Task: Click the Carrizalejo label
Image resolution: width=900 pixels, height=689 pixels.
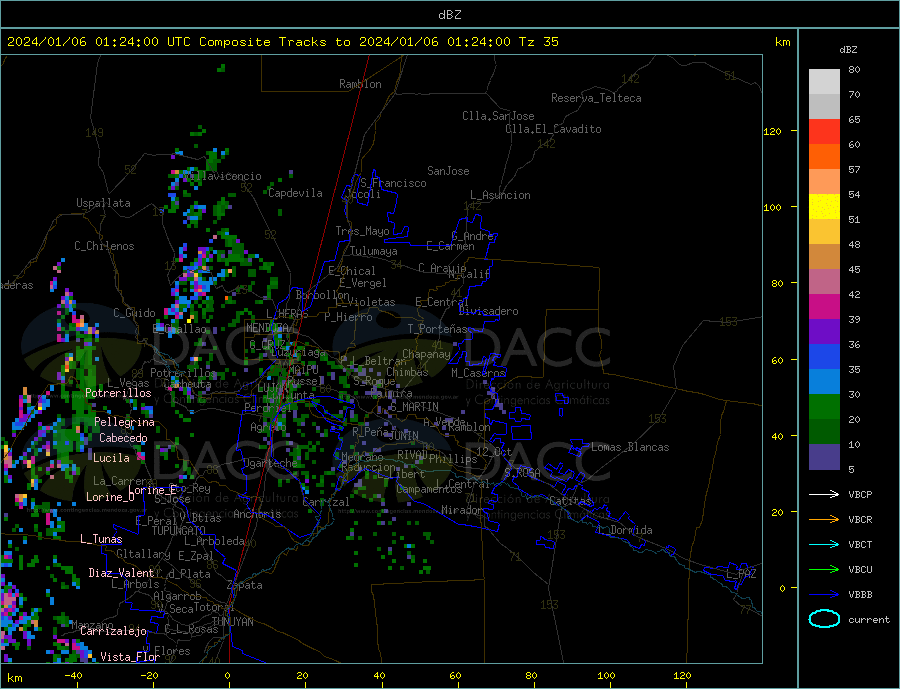Action: pyautogui.click(x=113, y=631)
